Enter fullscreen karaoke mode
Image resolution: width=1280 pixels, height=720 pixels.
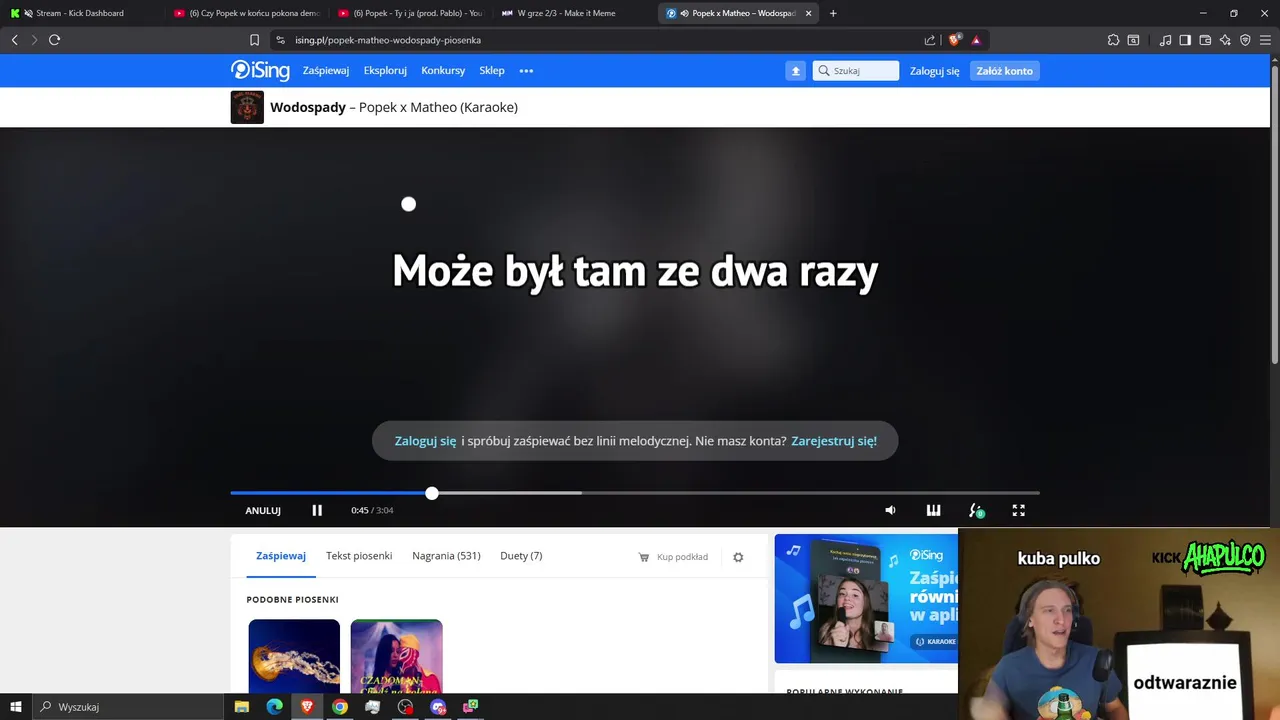tap(1018, 510)
